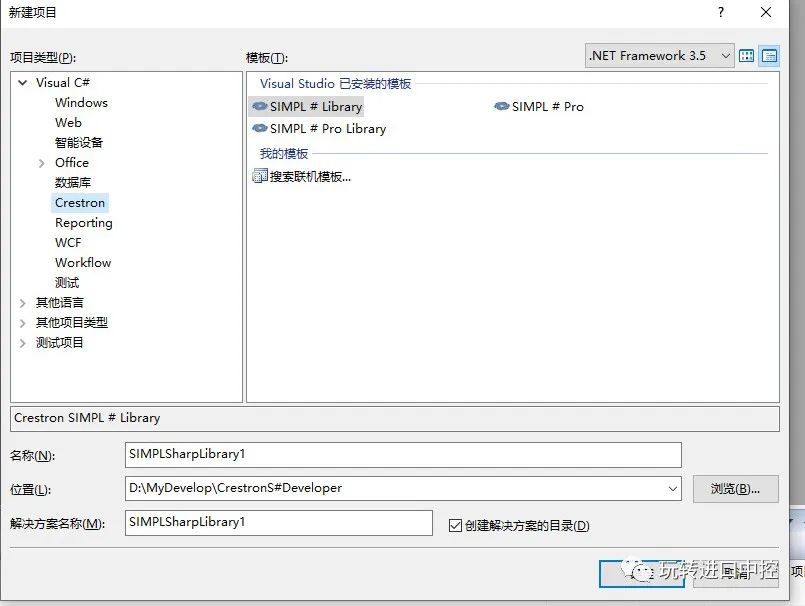The height and width of the screenshot is (606, 805).
Task: Select Web project type
Action: point(68,123)
